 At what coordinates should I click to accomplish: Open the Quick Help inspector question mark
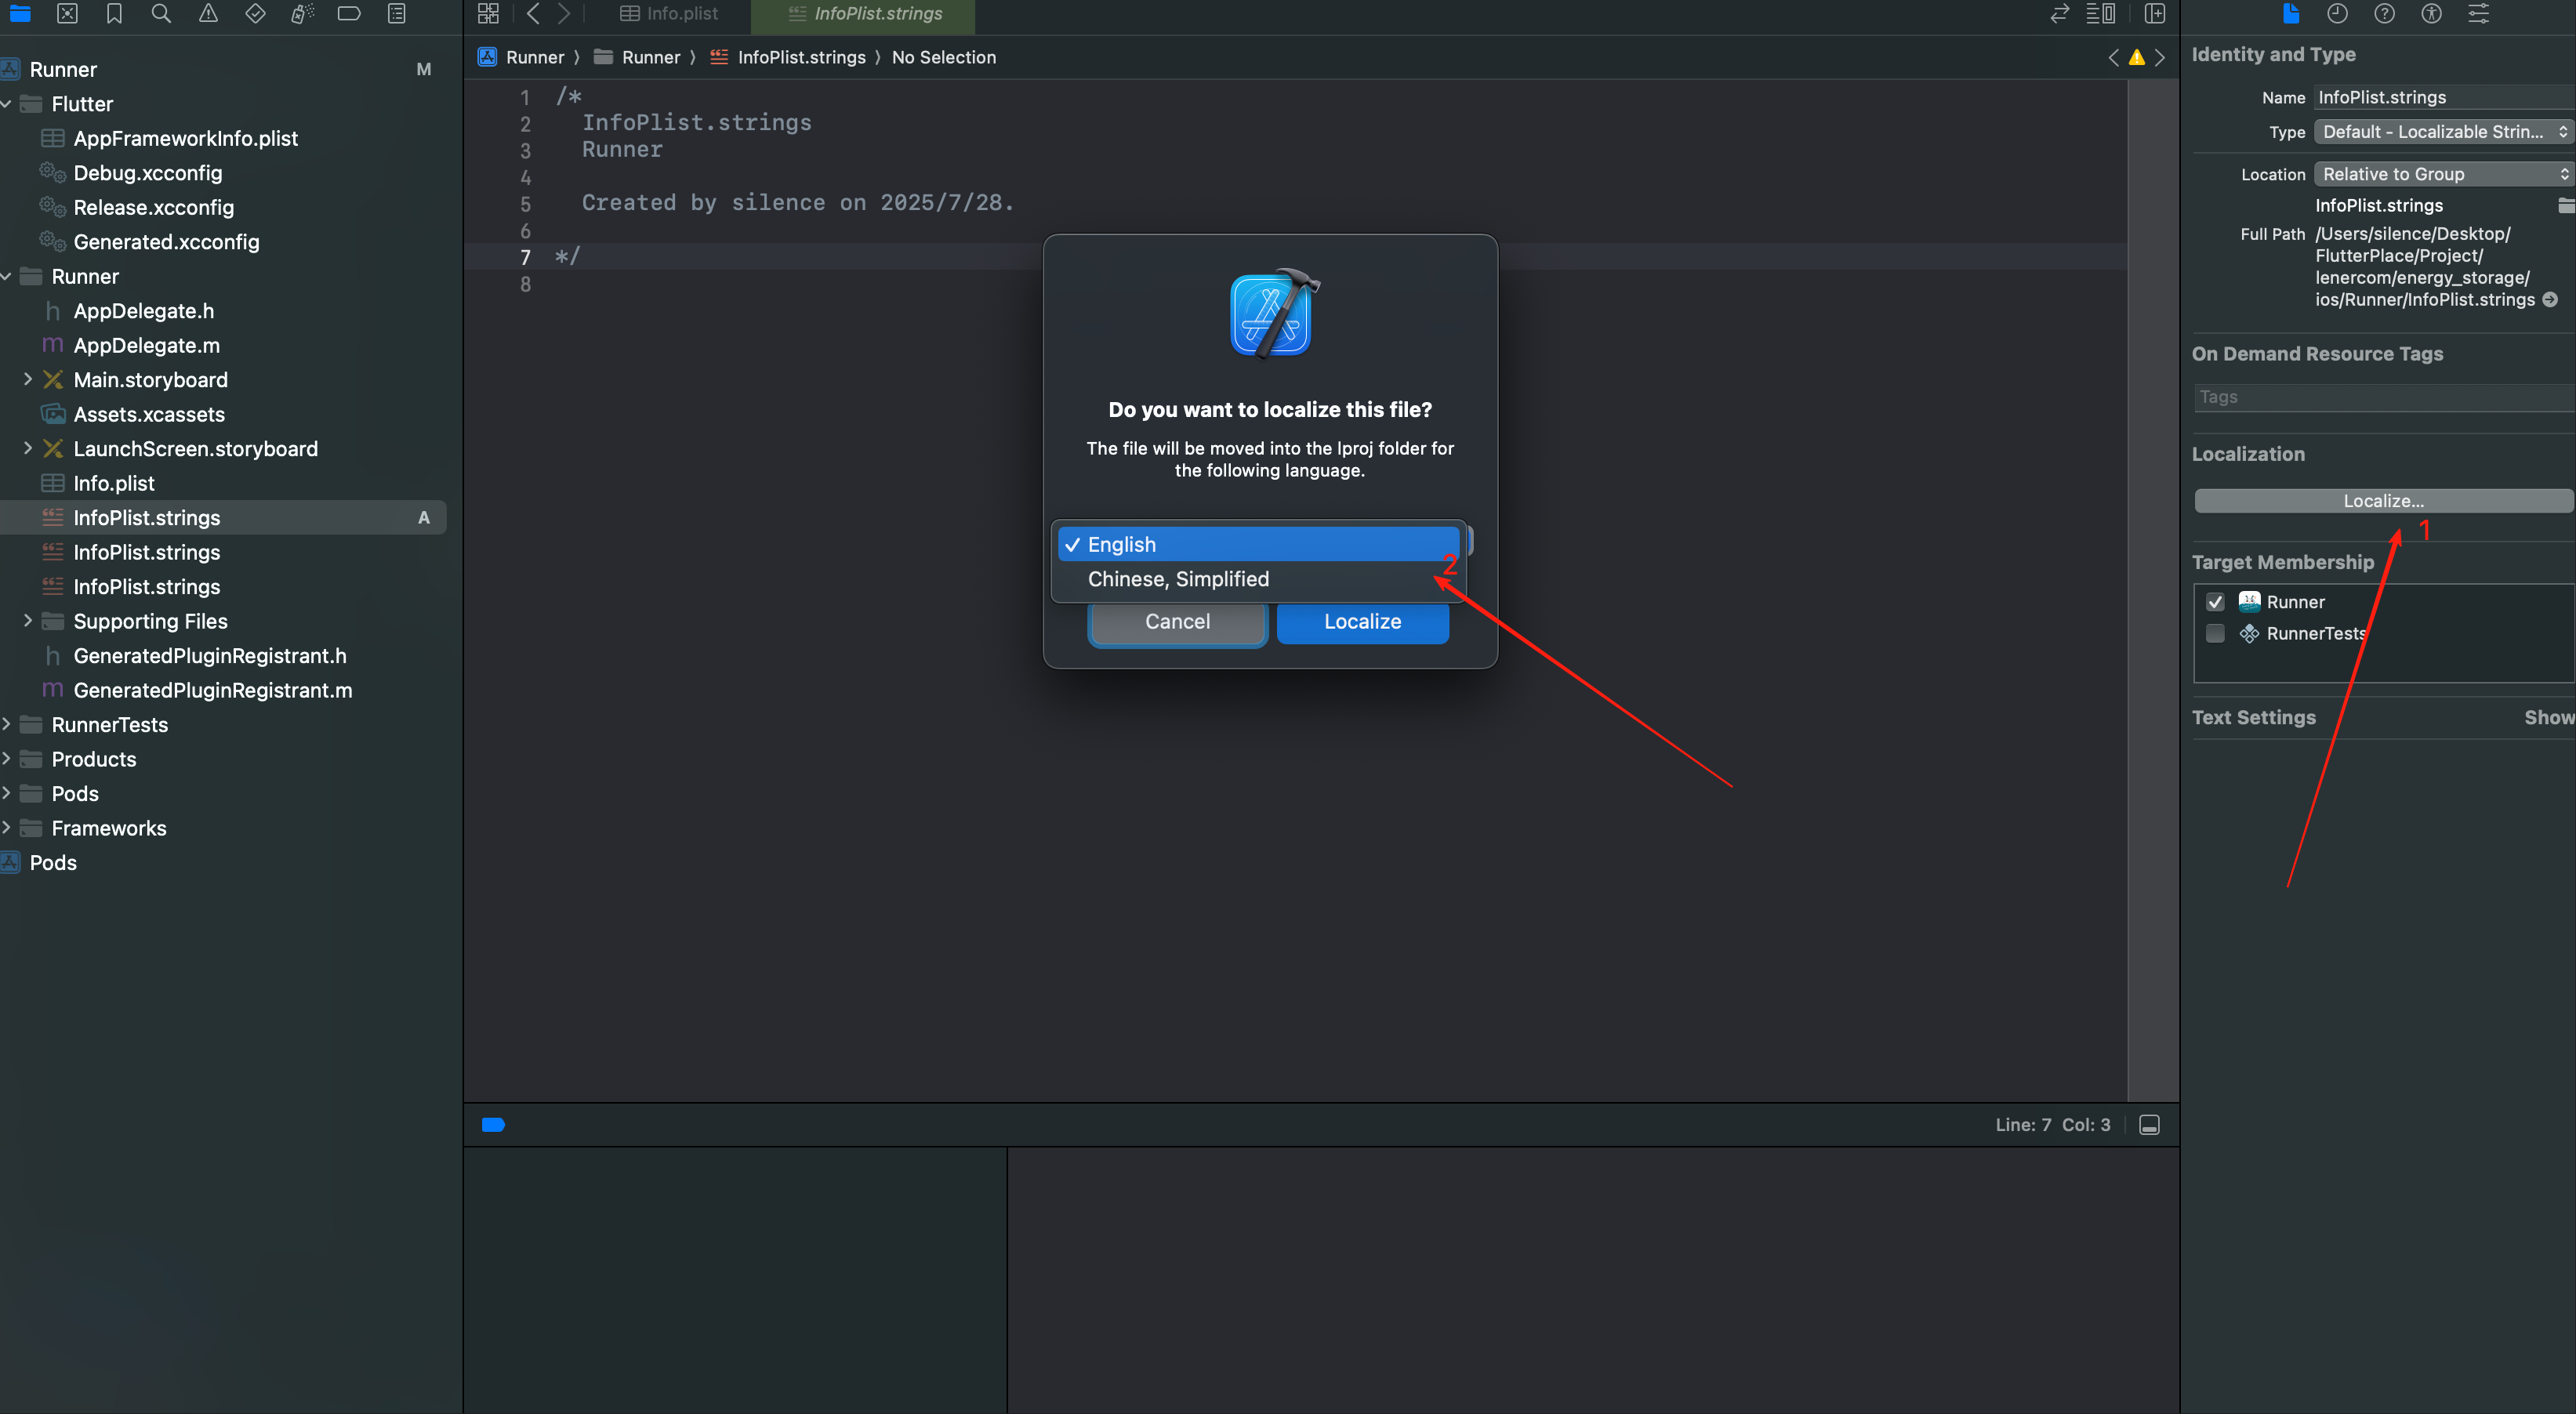tap(2384, 14)
